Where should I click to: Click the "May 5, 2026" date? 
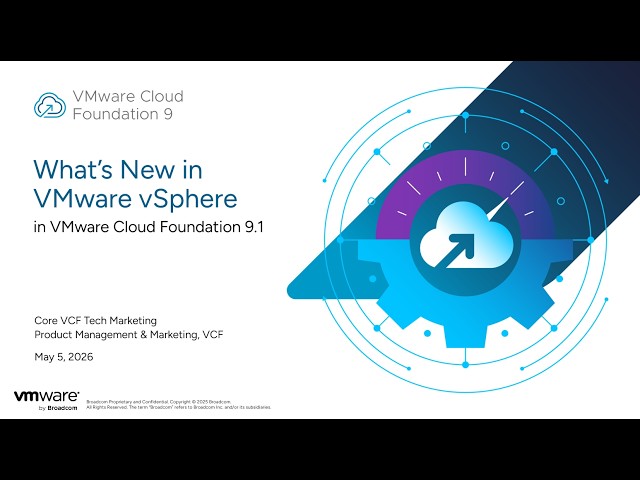point(64,357)
